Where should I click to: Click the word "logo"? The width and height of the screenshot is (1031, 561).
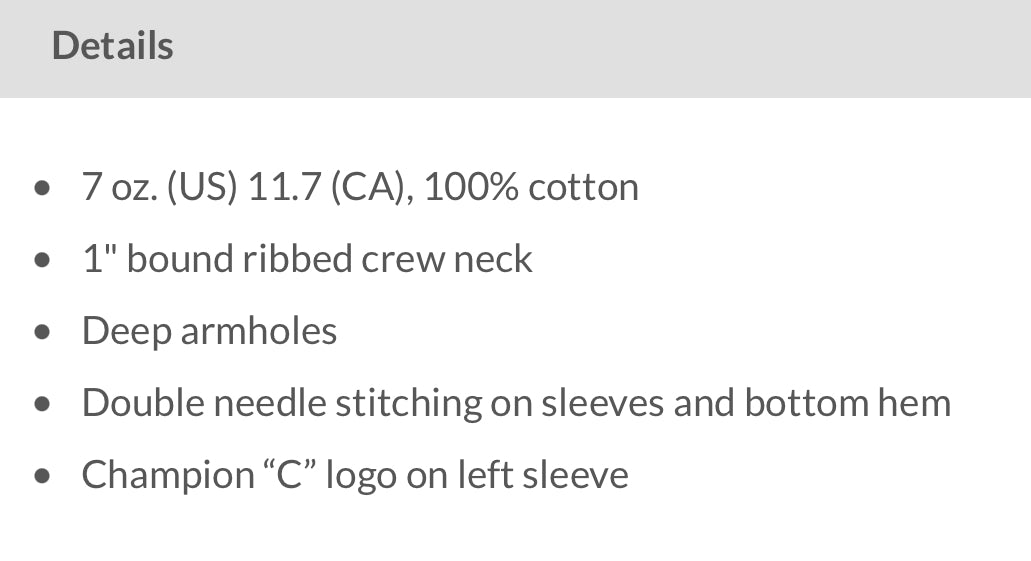(361, 474)
